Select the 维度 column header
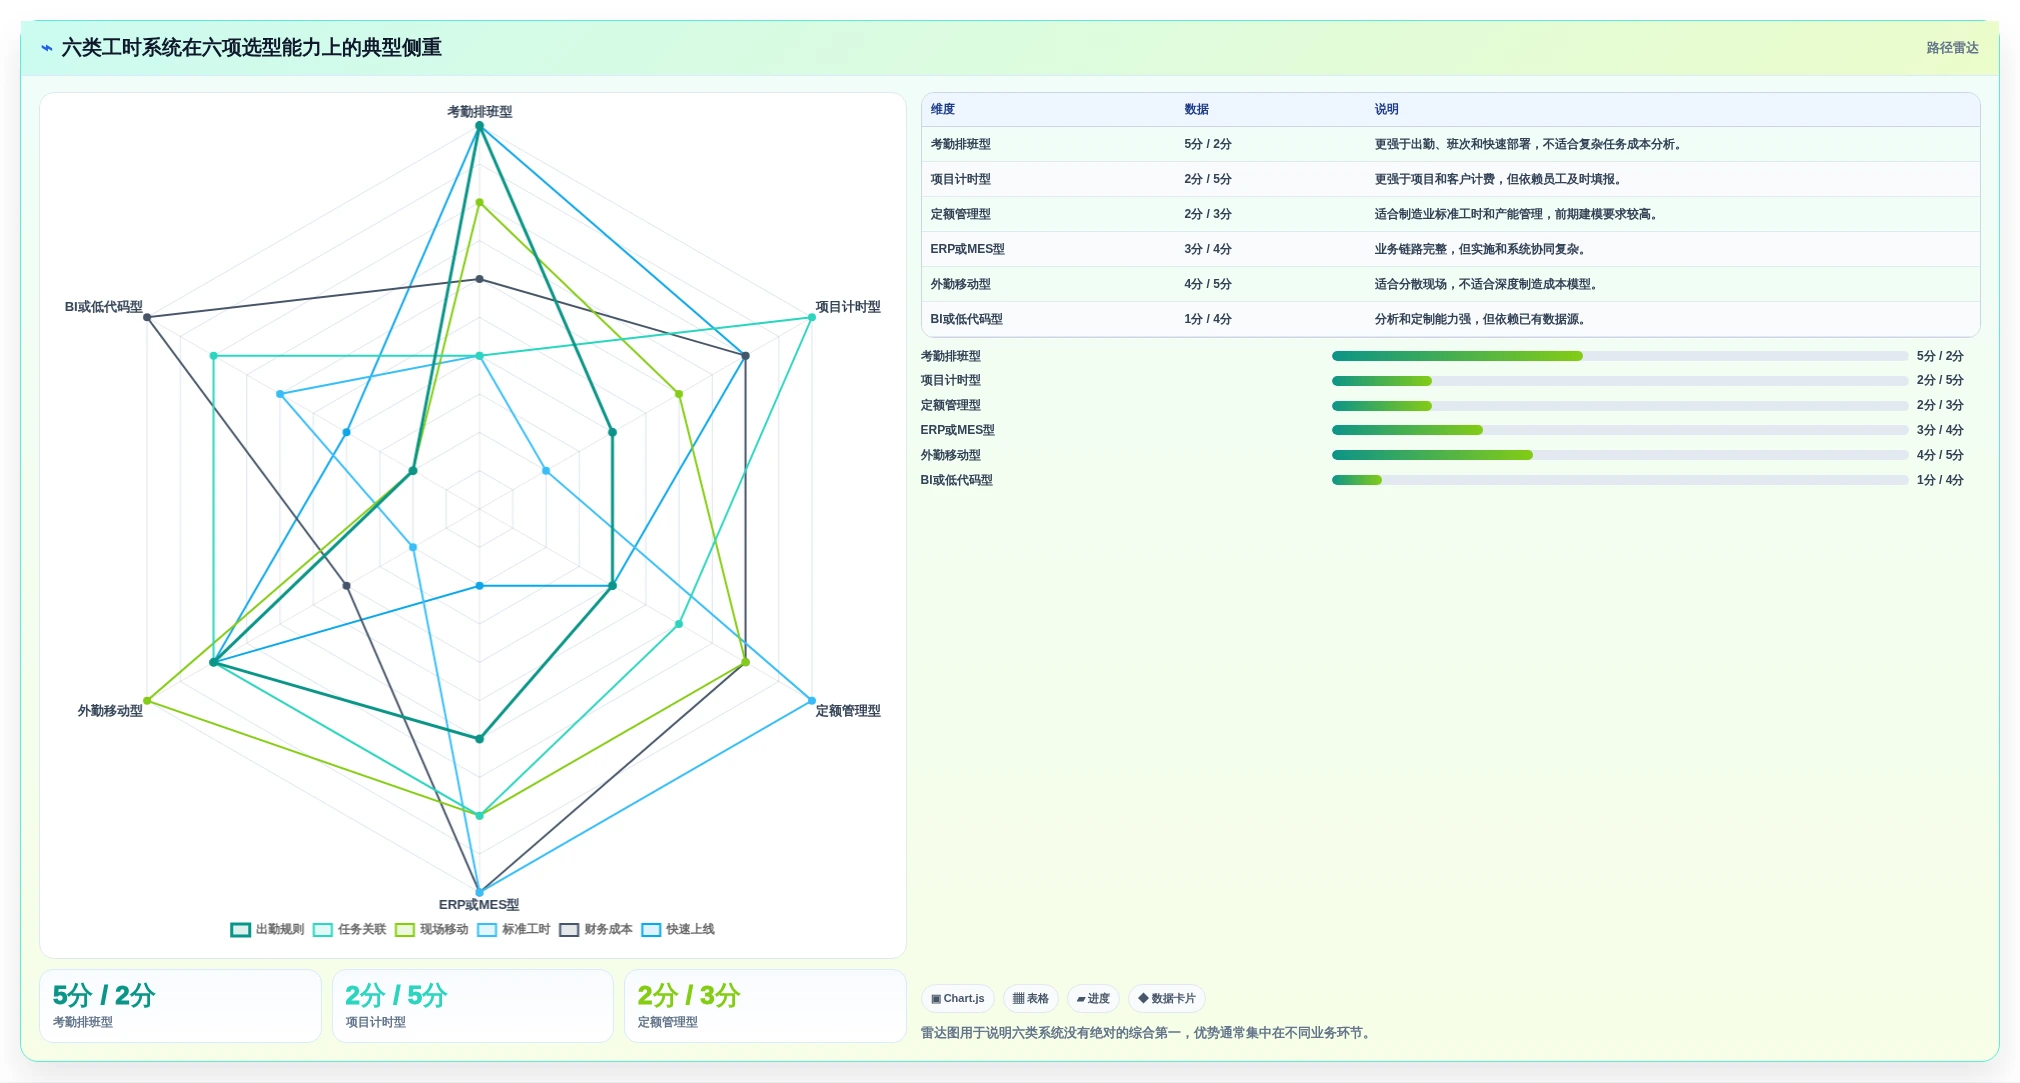Viewport: 2020px width, 1083px height. (x=943, y=109)
